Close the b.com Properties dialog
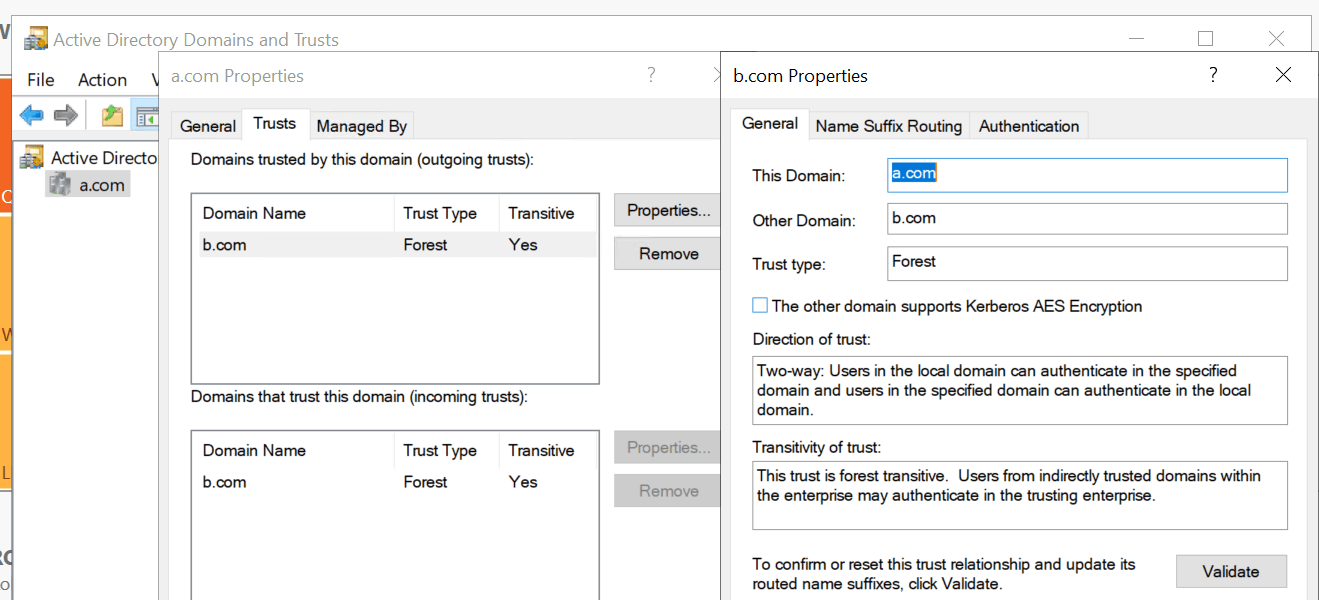The height and width of the screenshot is (600, 1319). point(1283,75)
